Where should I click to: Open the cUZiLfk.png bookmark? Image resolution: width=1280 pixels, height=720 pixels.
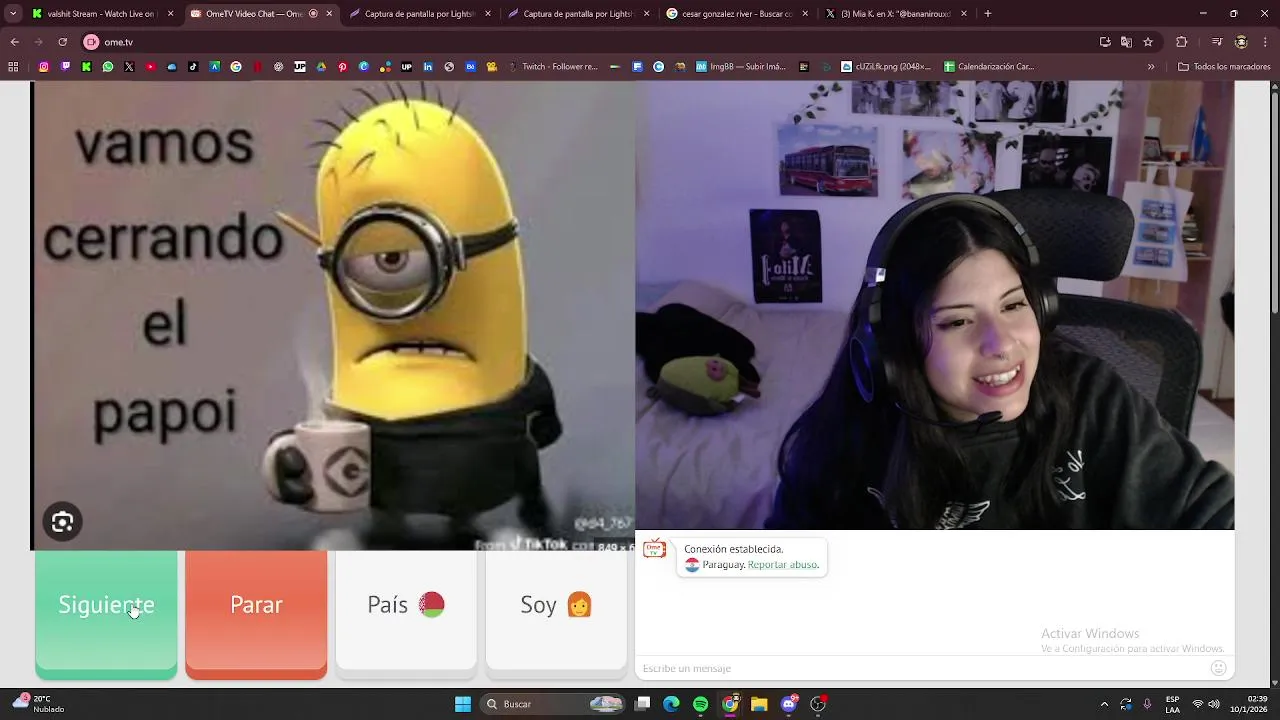point(885,67)
